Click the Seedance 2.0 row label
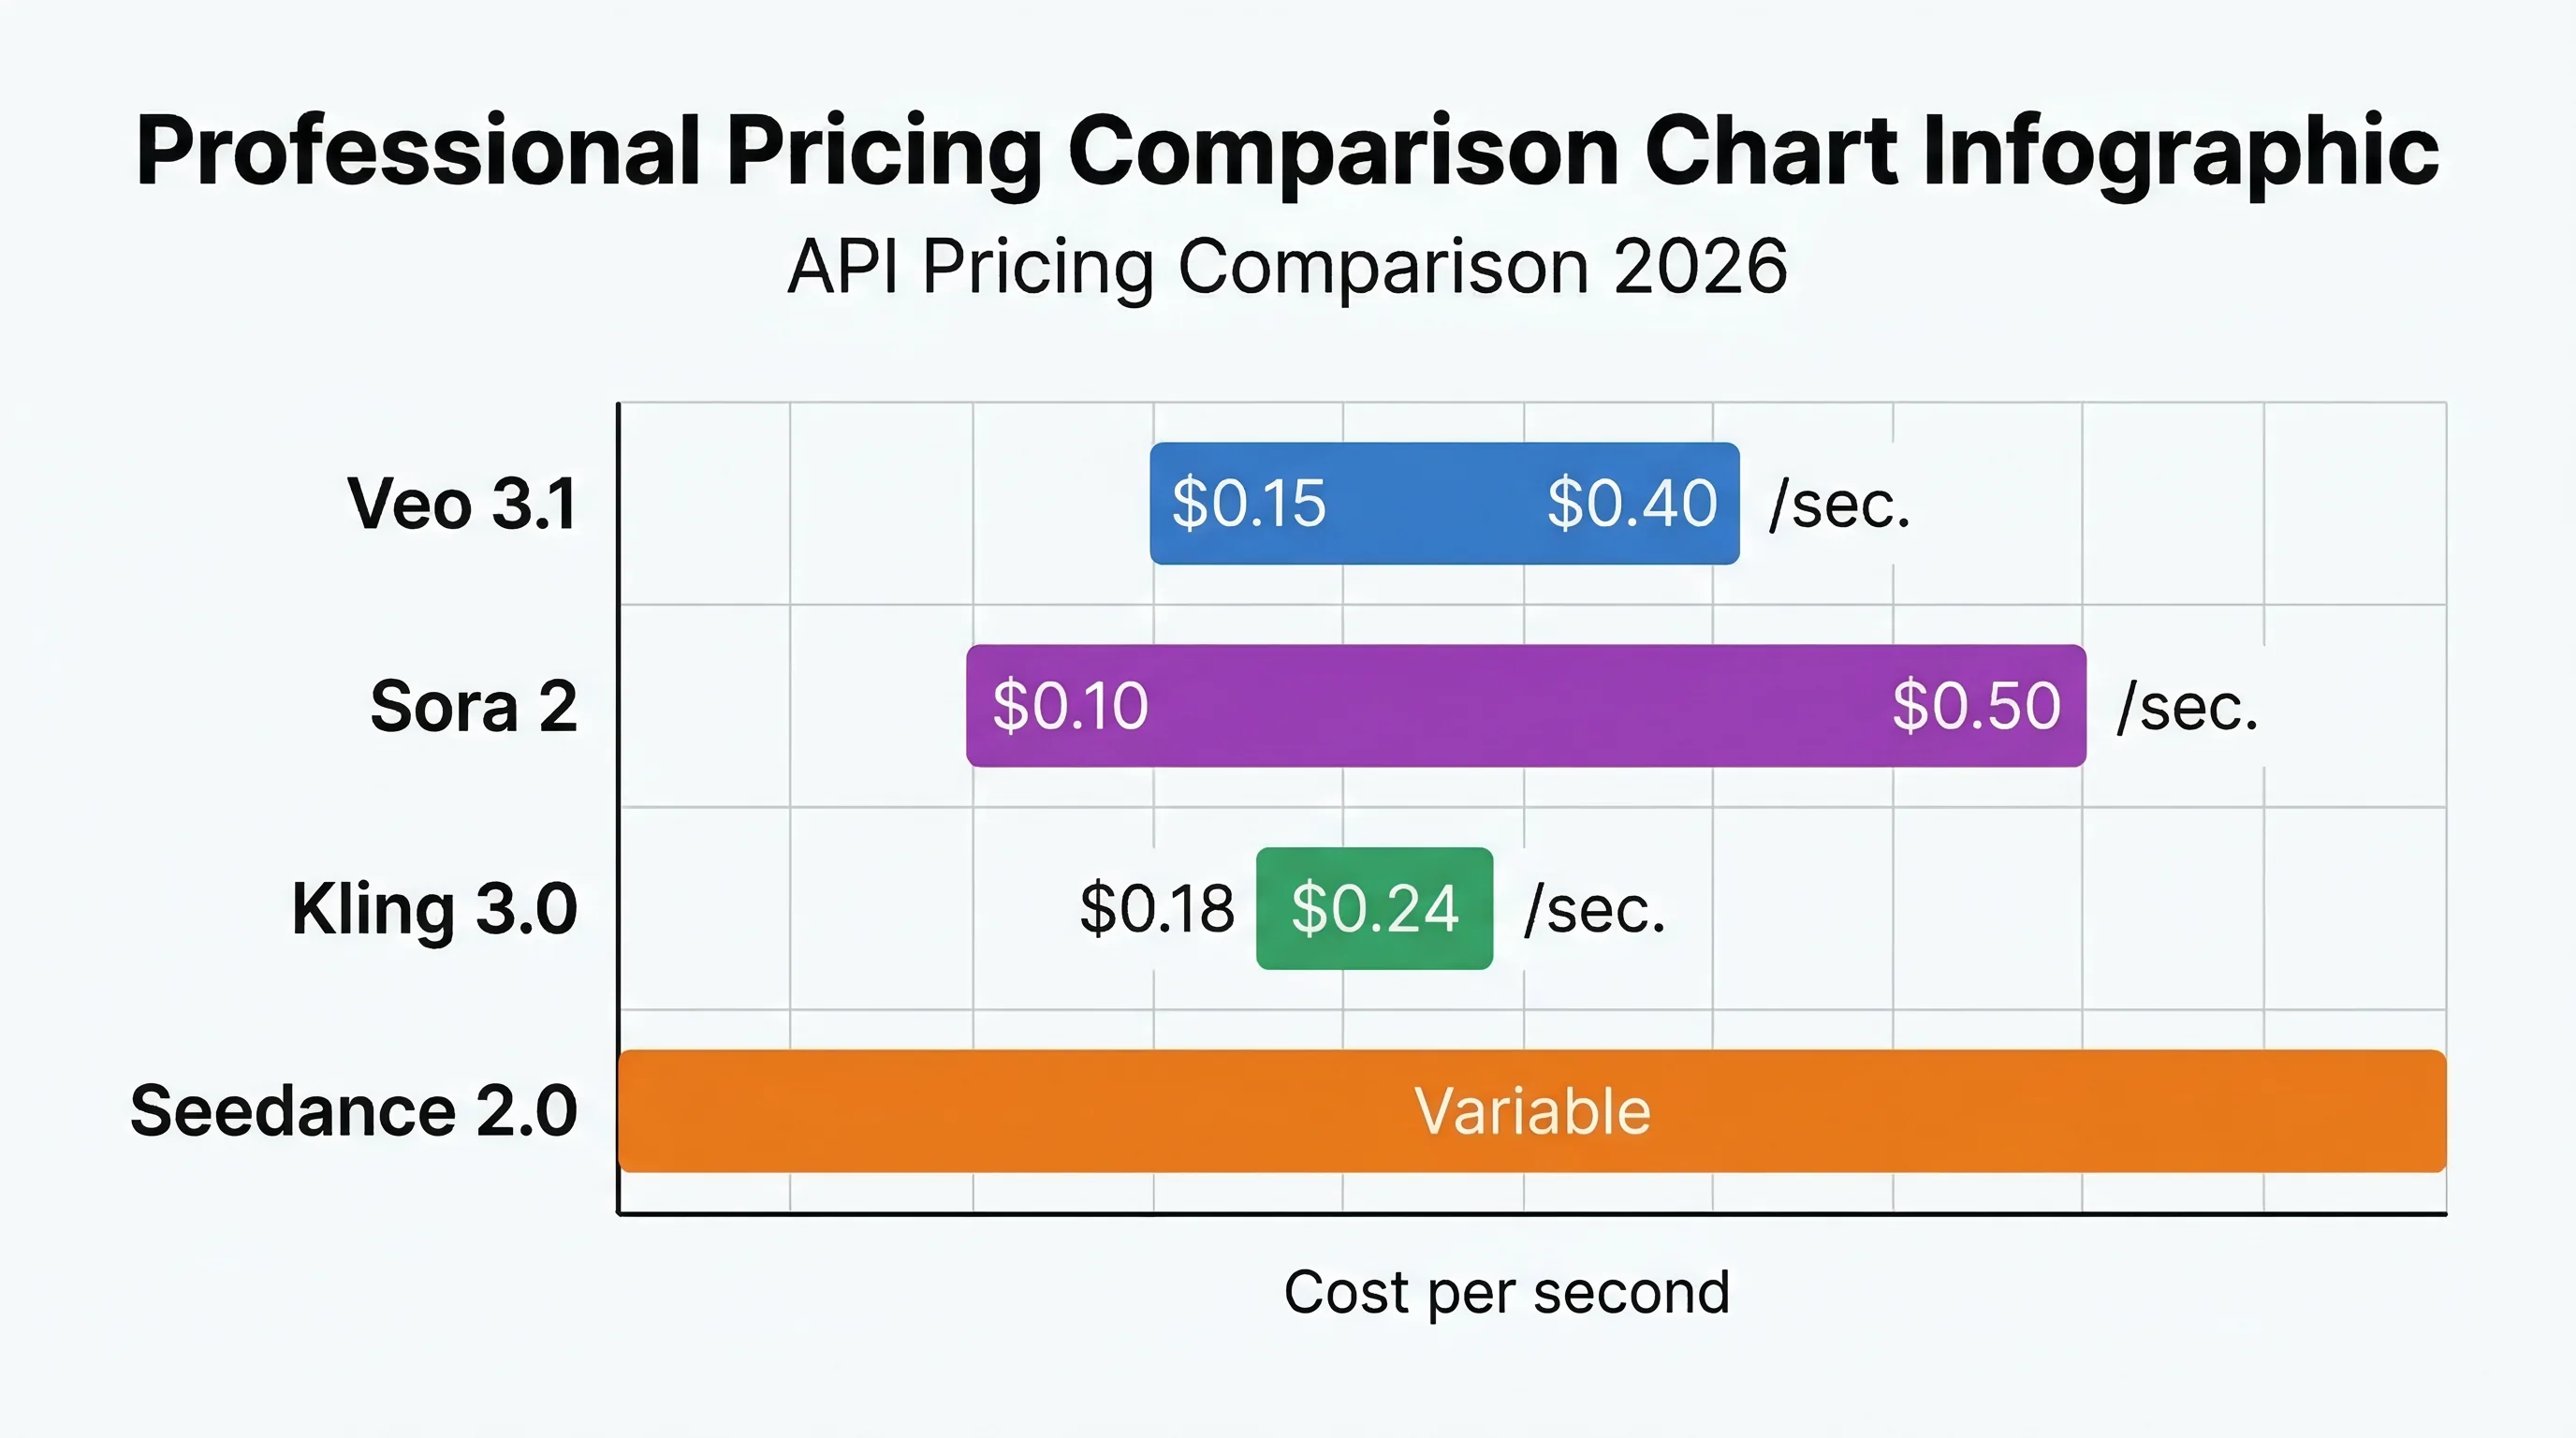 [354, 1111]
